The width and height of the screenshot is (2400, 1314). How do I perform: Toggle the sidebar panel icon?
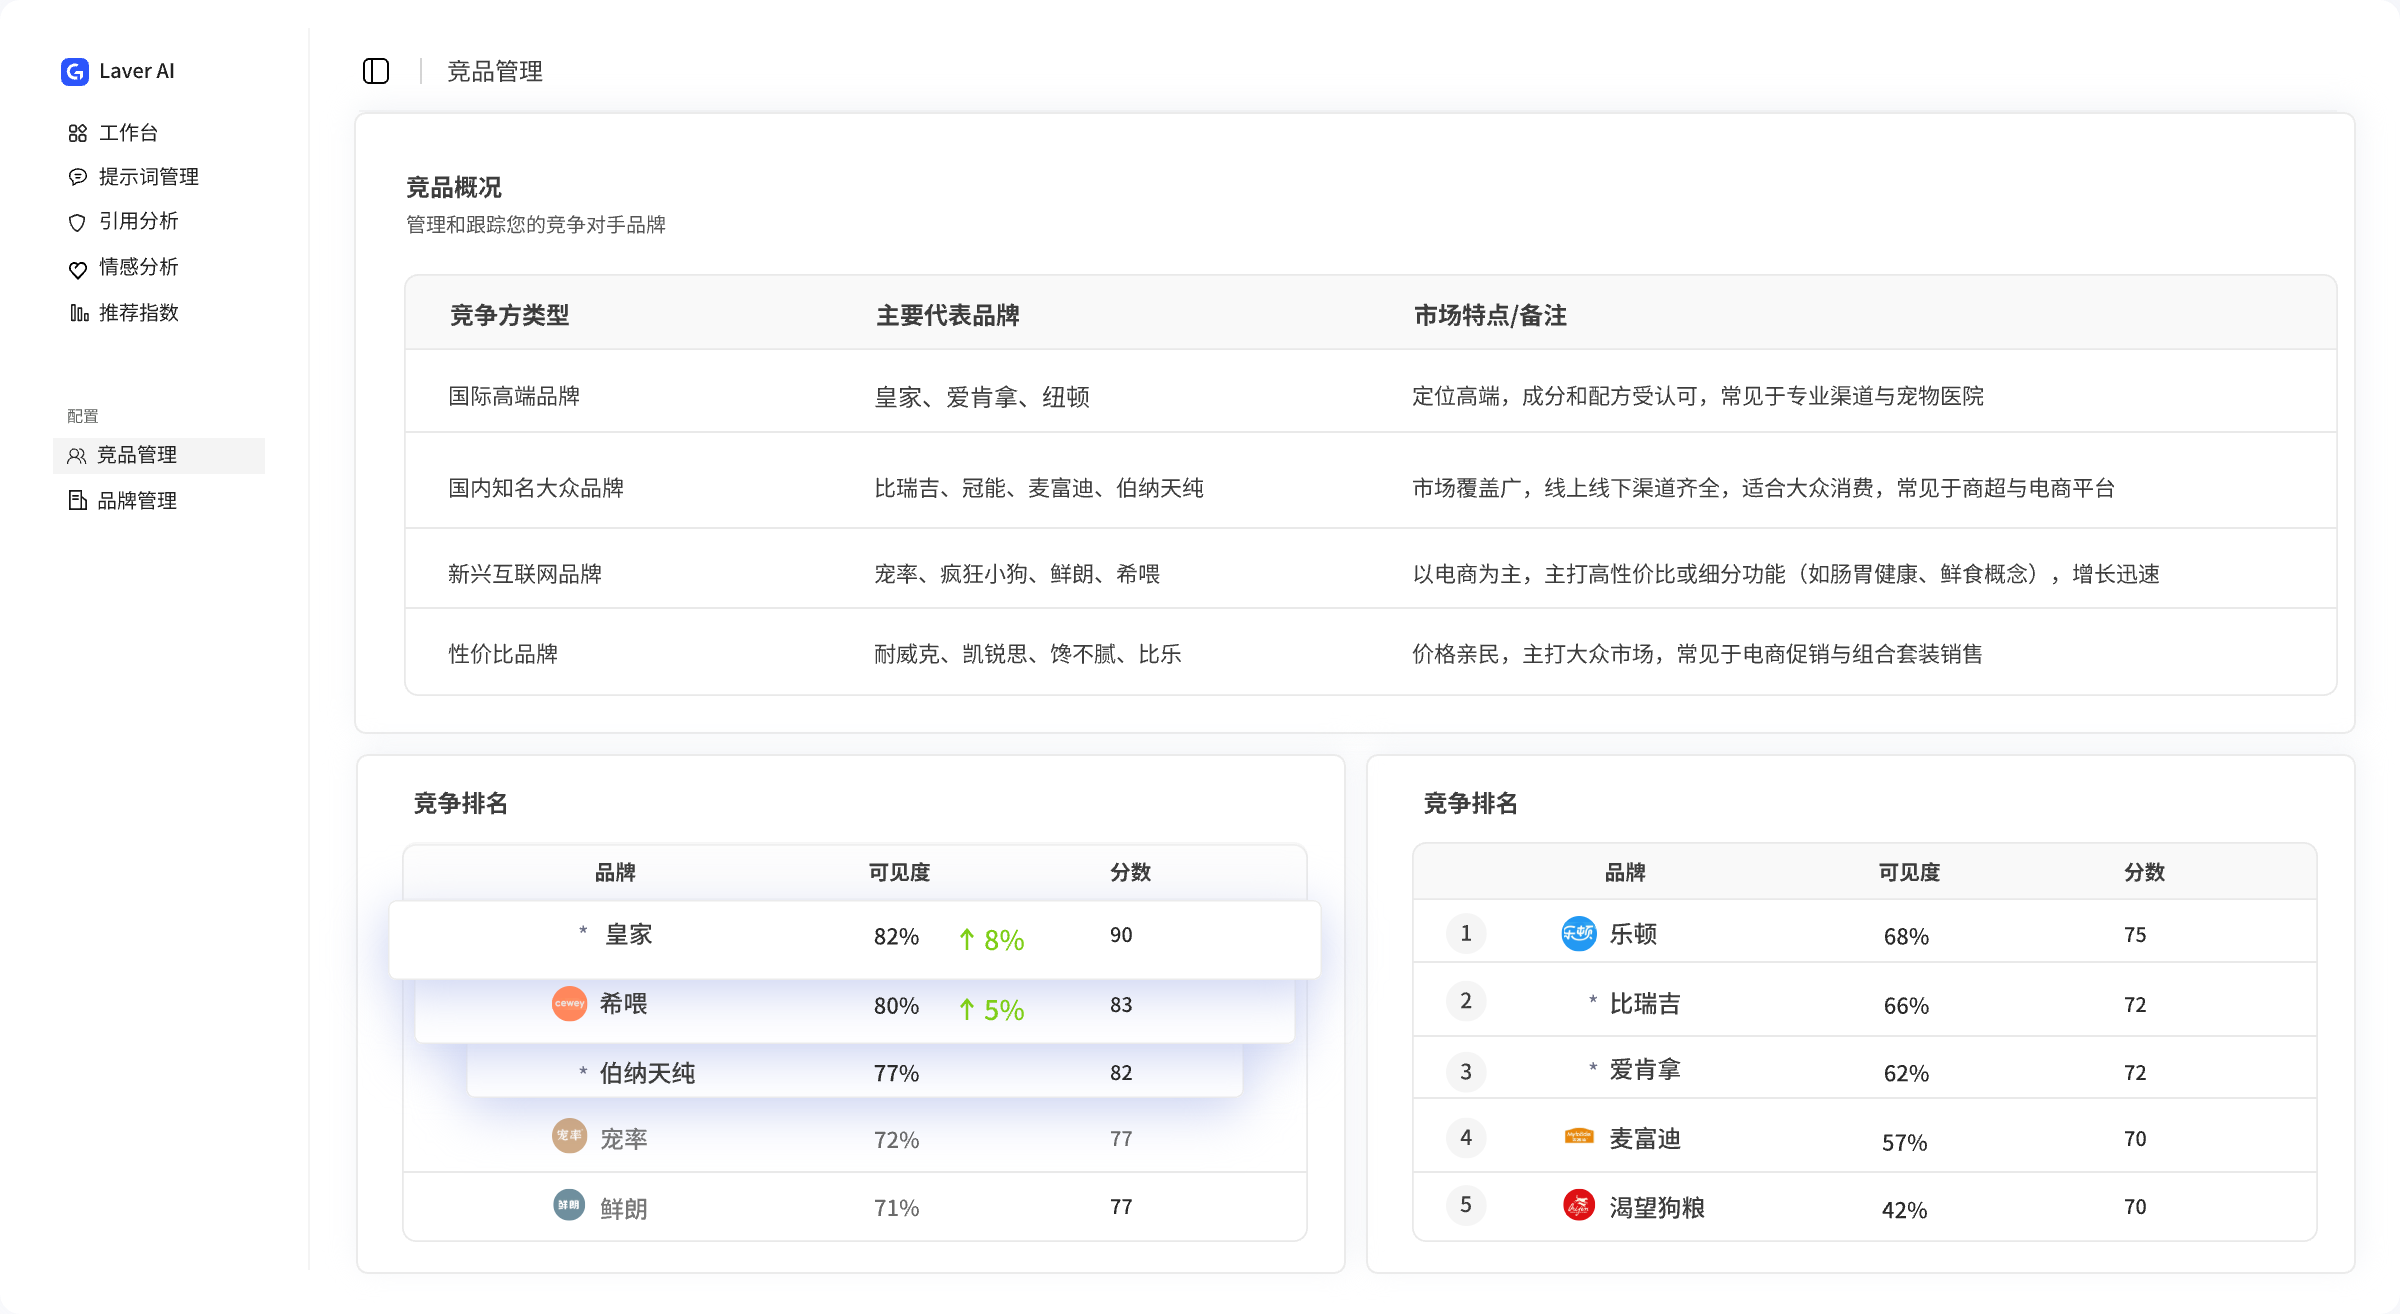pyautogui.click(x=375, y=71)
